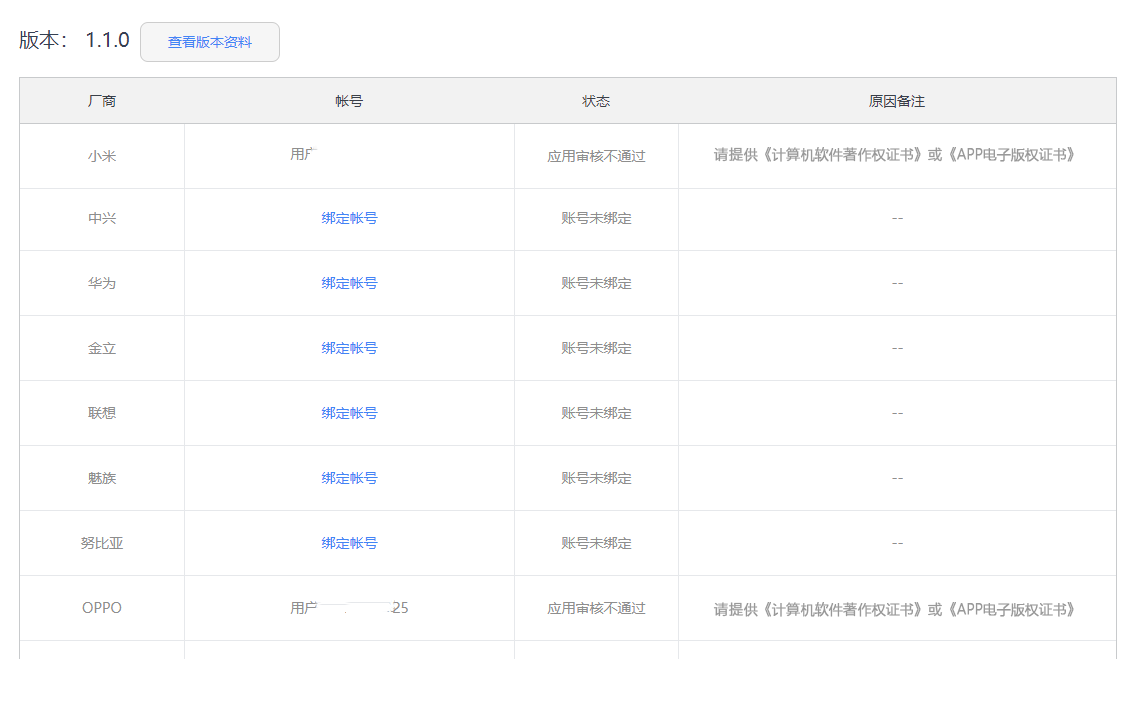Screen dimensions: 1146x727
Task: Click the OPPO row reason note text
Action: click(895, 609)
